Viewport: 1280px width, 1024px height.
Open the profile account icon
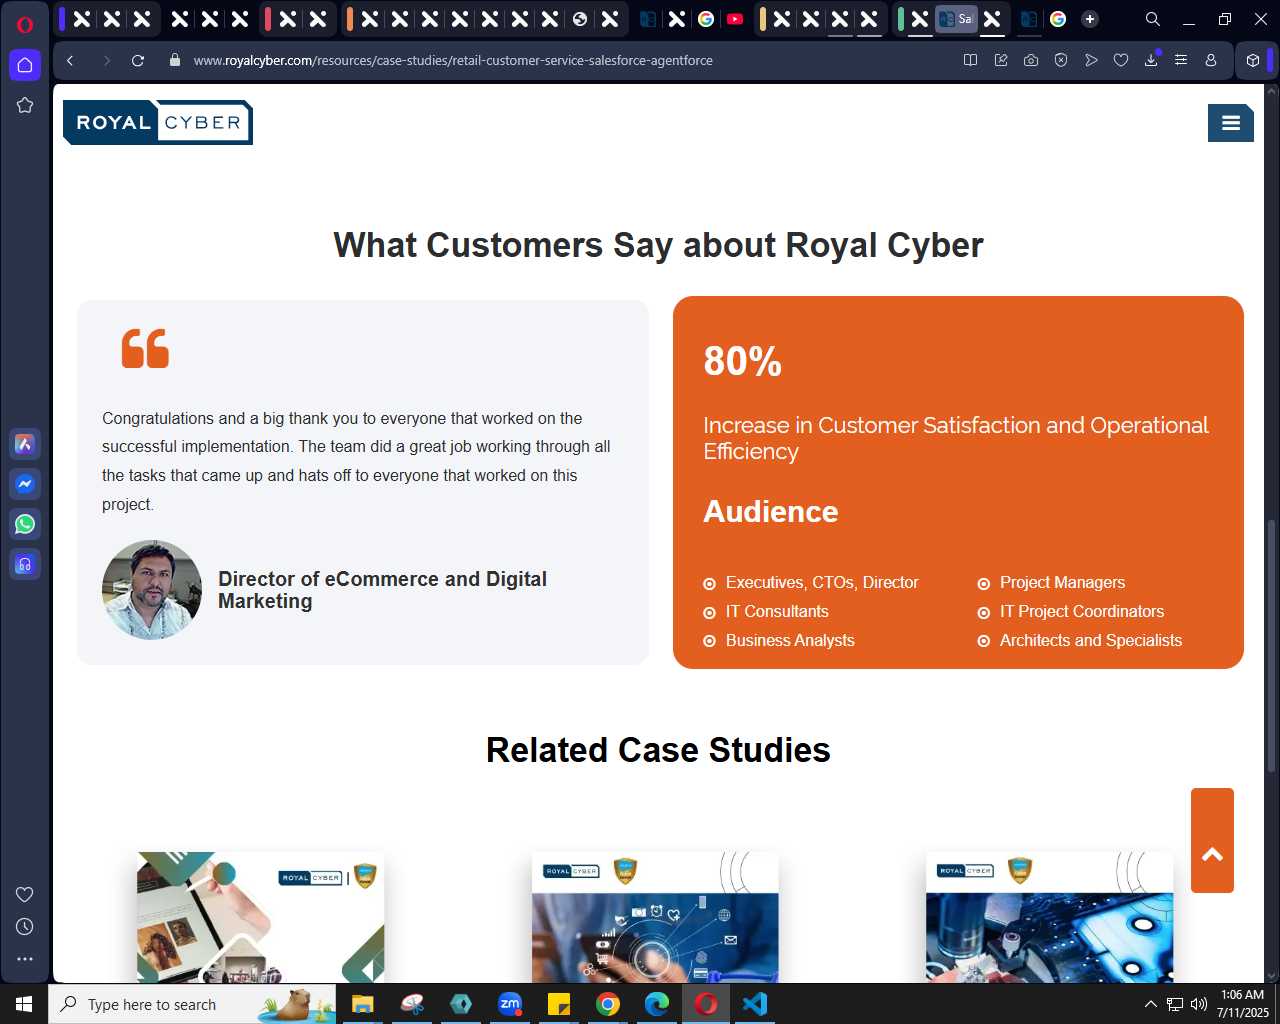tap(1211, 60)
